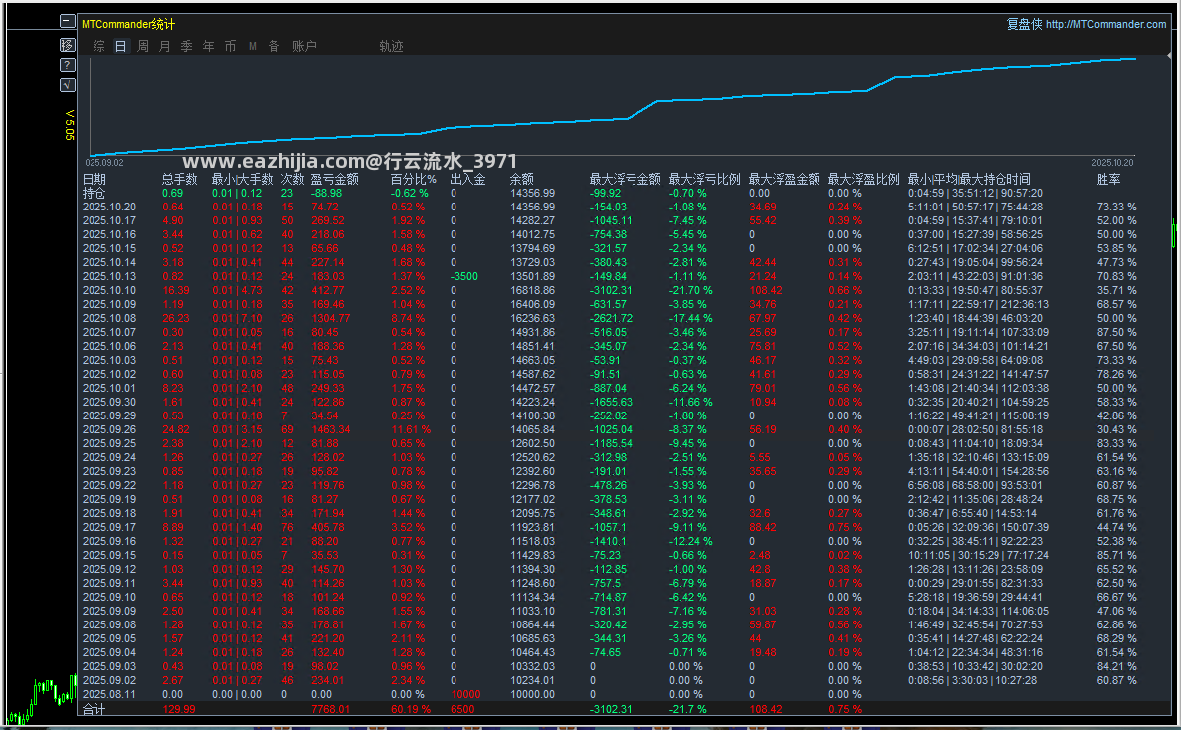The image size is (1181, 730).
Task: Click the 余额 column header
Action: click(x=522, y=179)
